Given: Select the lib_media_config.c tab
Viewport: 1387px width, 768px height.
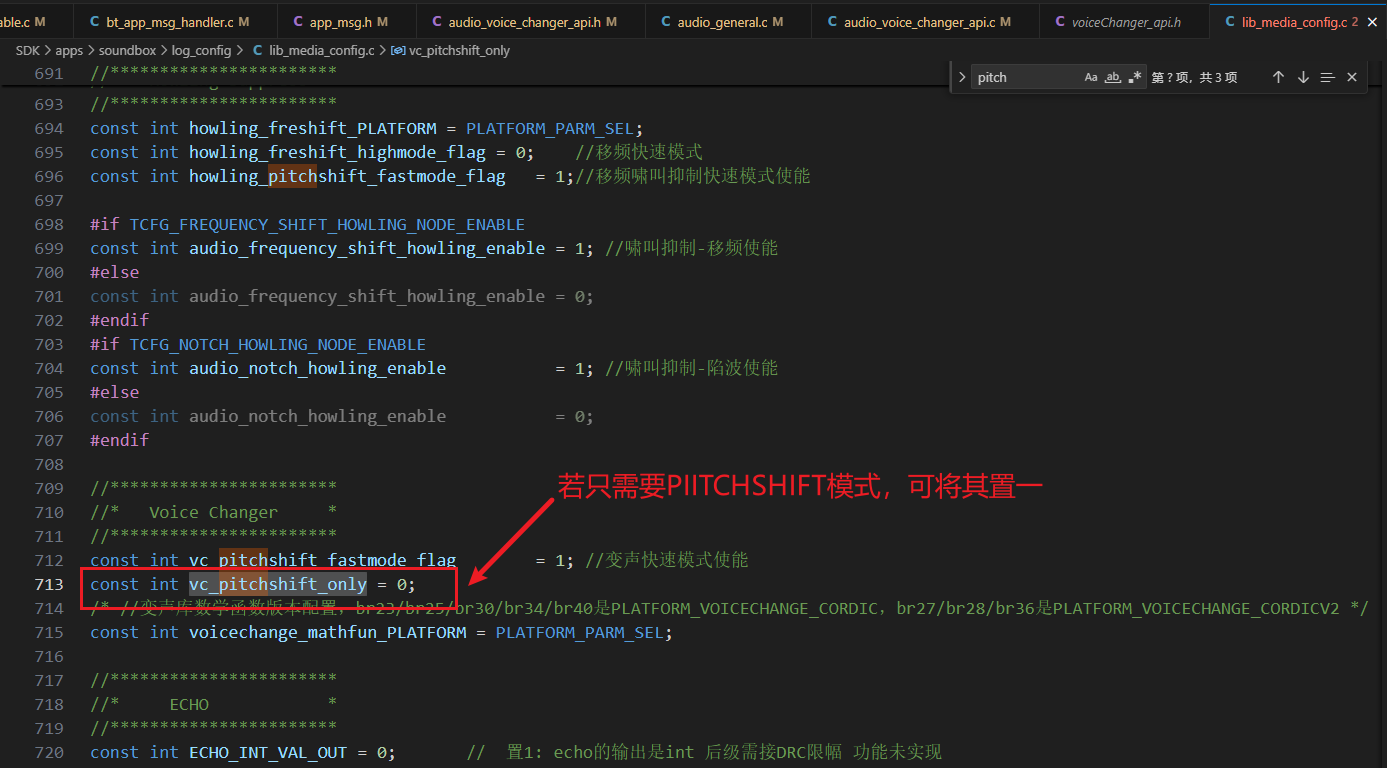Looking at the screenshot, I should click(x=1297, y=22).
